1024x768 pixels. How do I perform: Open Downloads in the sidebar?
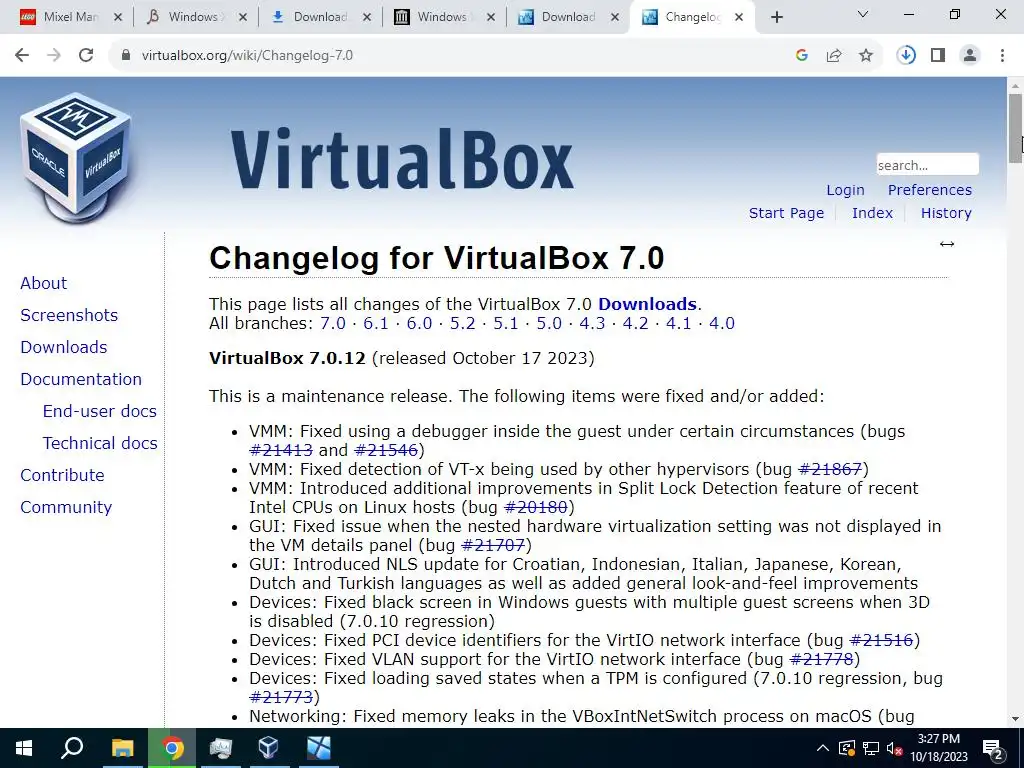click(x=63, y=347)
